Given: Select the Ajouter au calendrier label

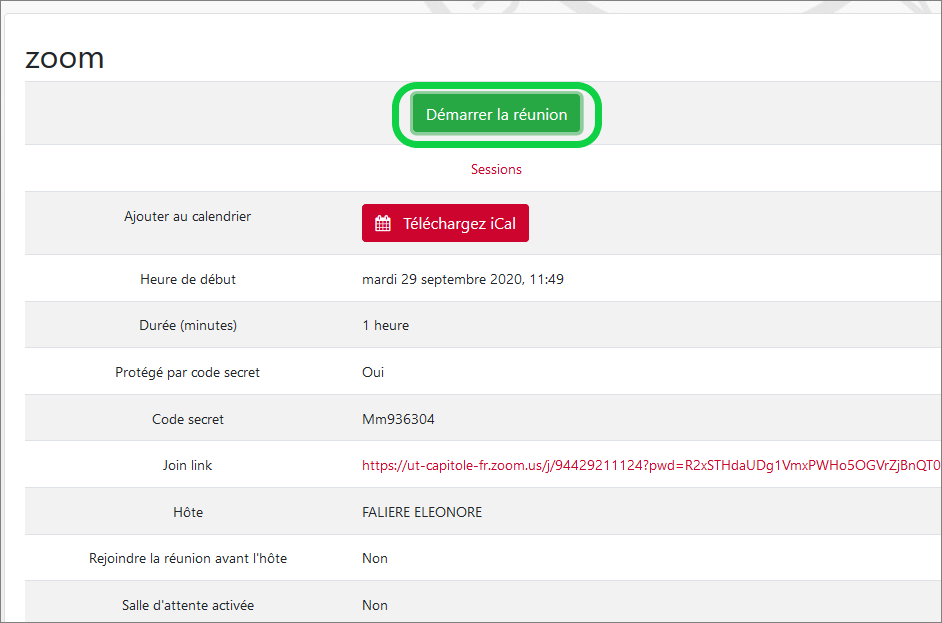Looking at the screenshot, I should click(x=187, y=216).
